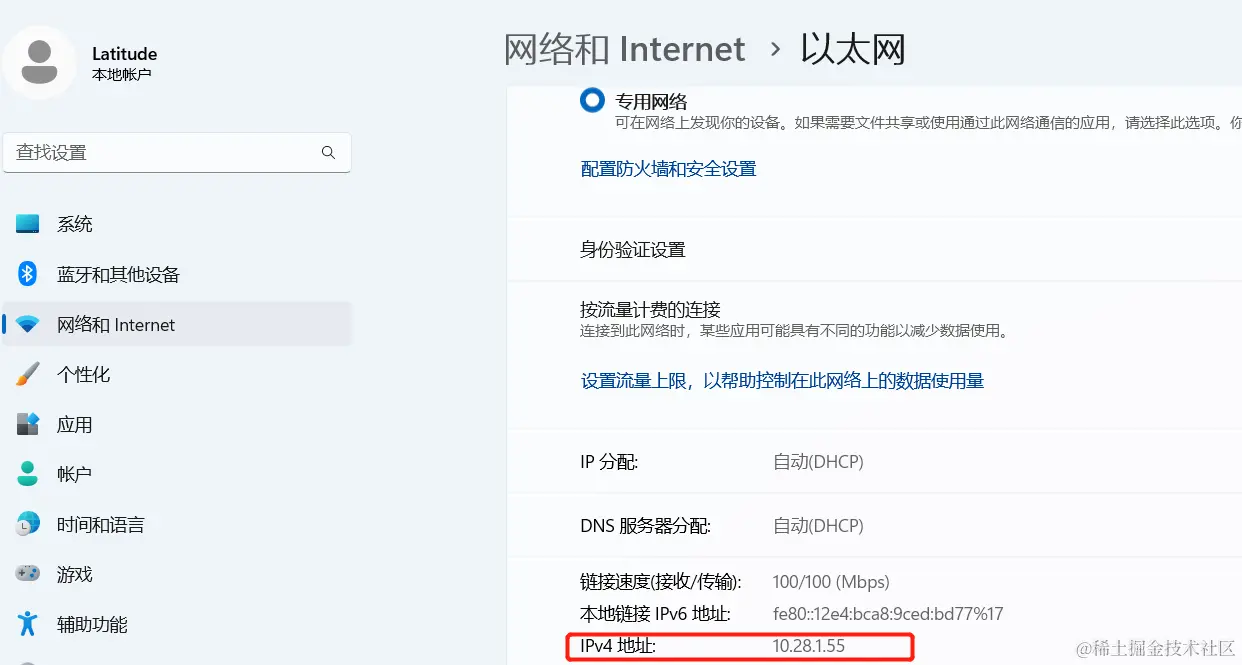Open 设置流量上限 data limit link

(x=782, y=381)
